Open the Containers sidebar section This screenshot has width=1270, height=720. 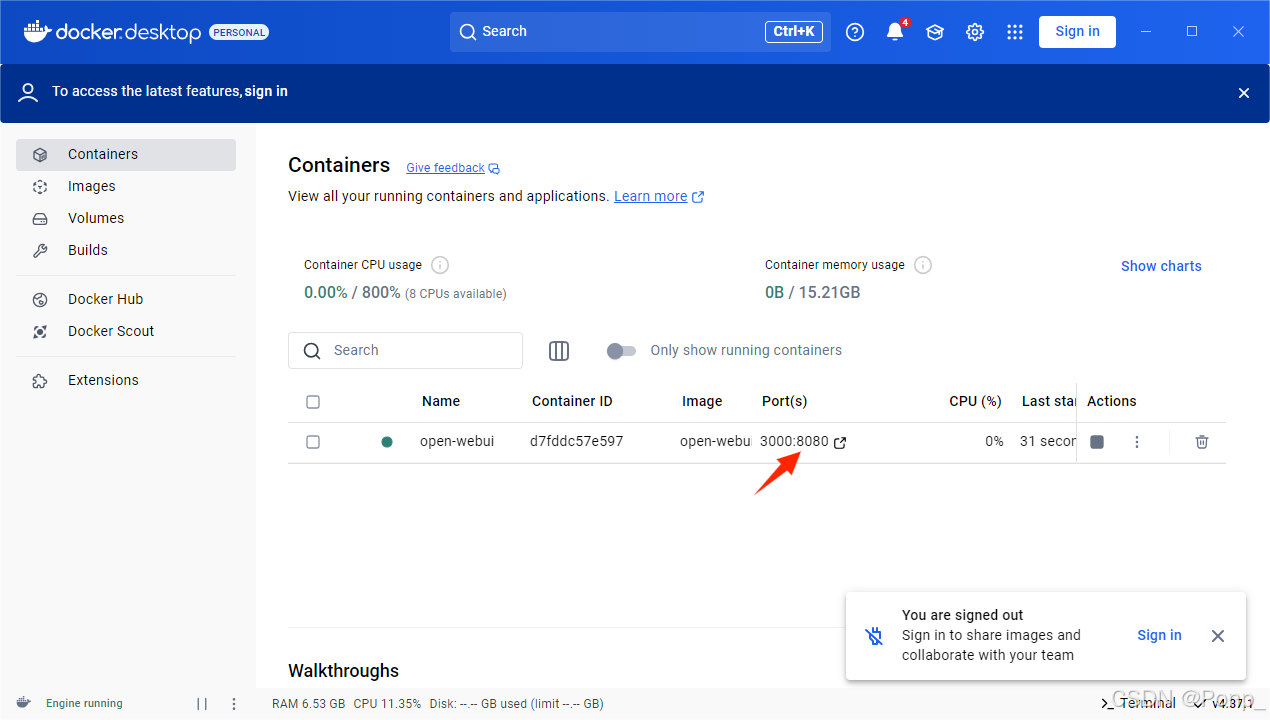[x=126, y=155]
